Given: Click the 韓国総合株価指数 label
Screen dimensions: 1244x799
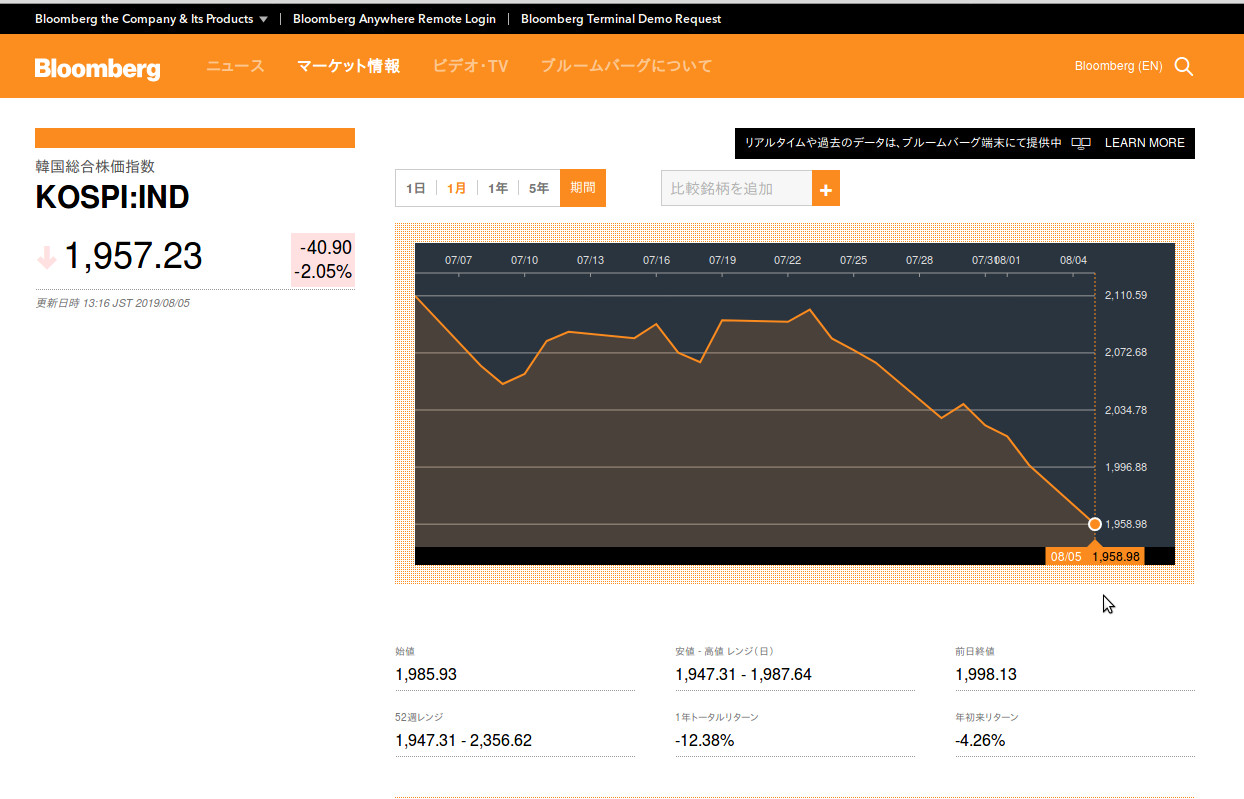Looking at the screenshot, I should click(95, 167).
